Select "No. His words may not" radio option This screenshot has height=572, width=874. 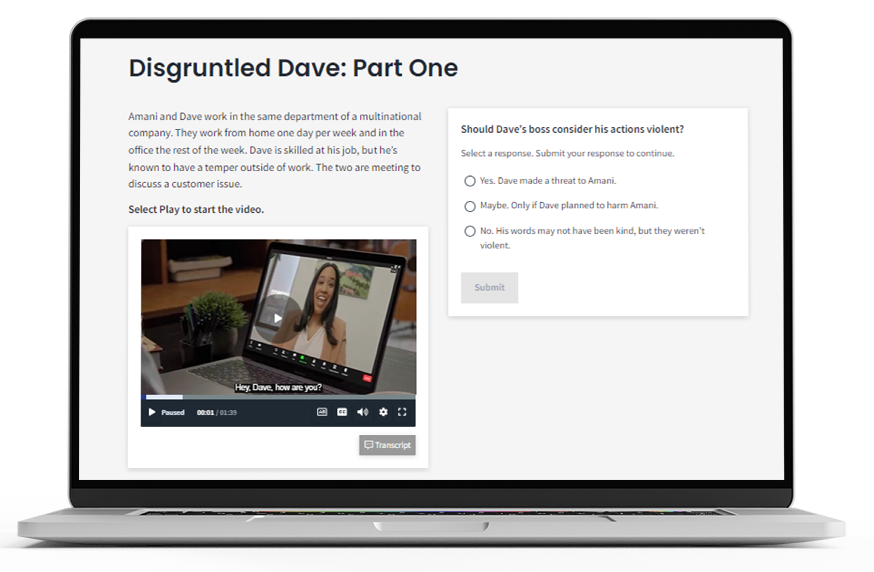(x=470, y=231)
